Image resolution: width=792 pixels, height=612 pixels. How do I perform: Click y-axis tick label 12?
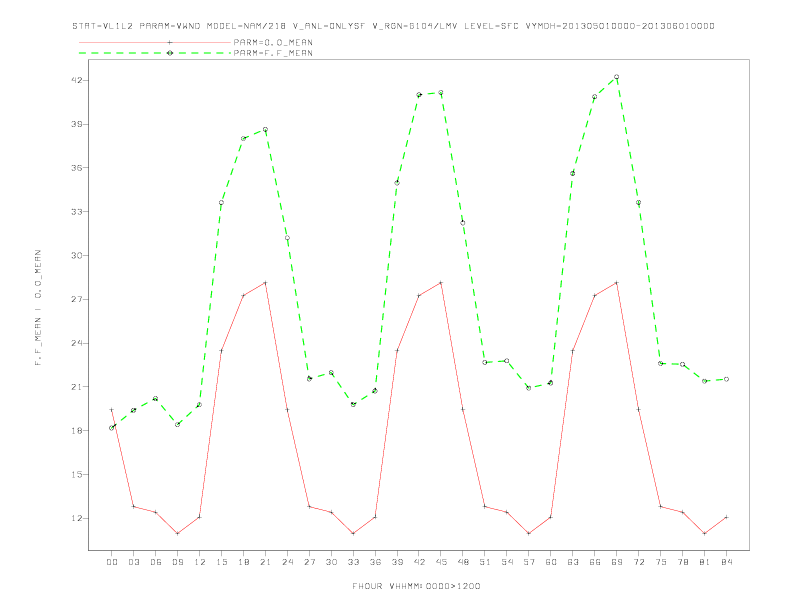(x=76, y=519)
